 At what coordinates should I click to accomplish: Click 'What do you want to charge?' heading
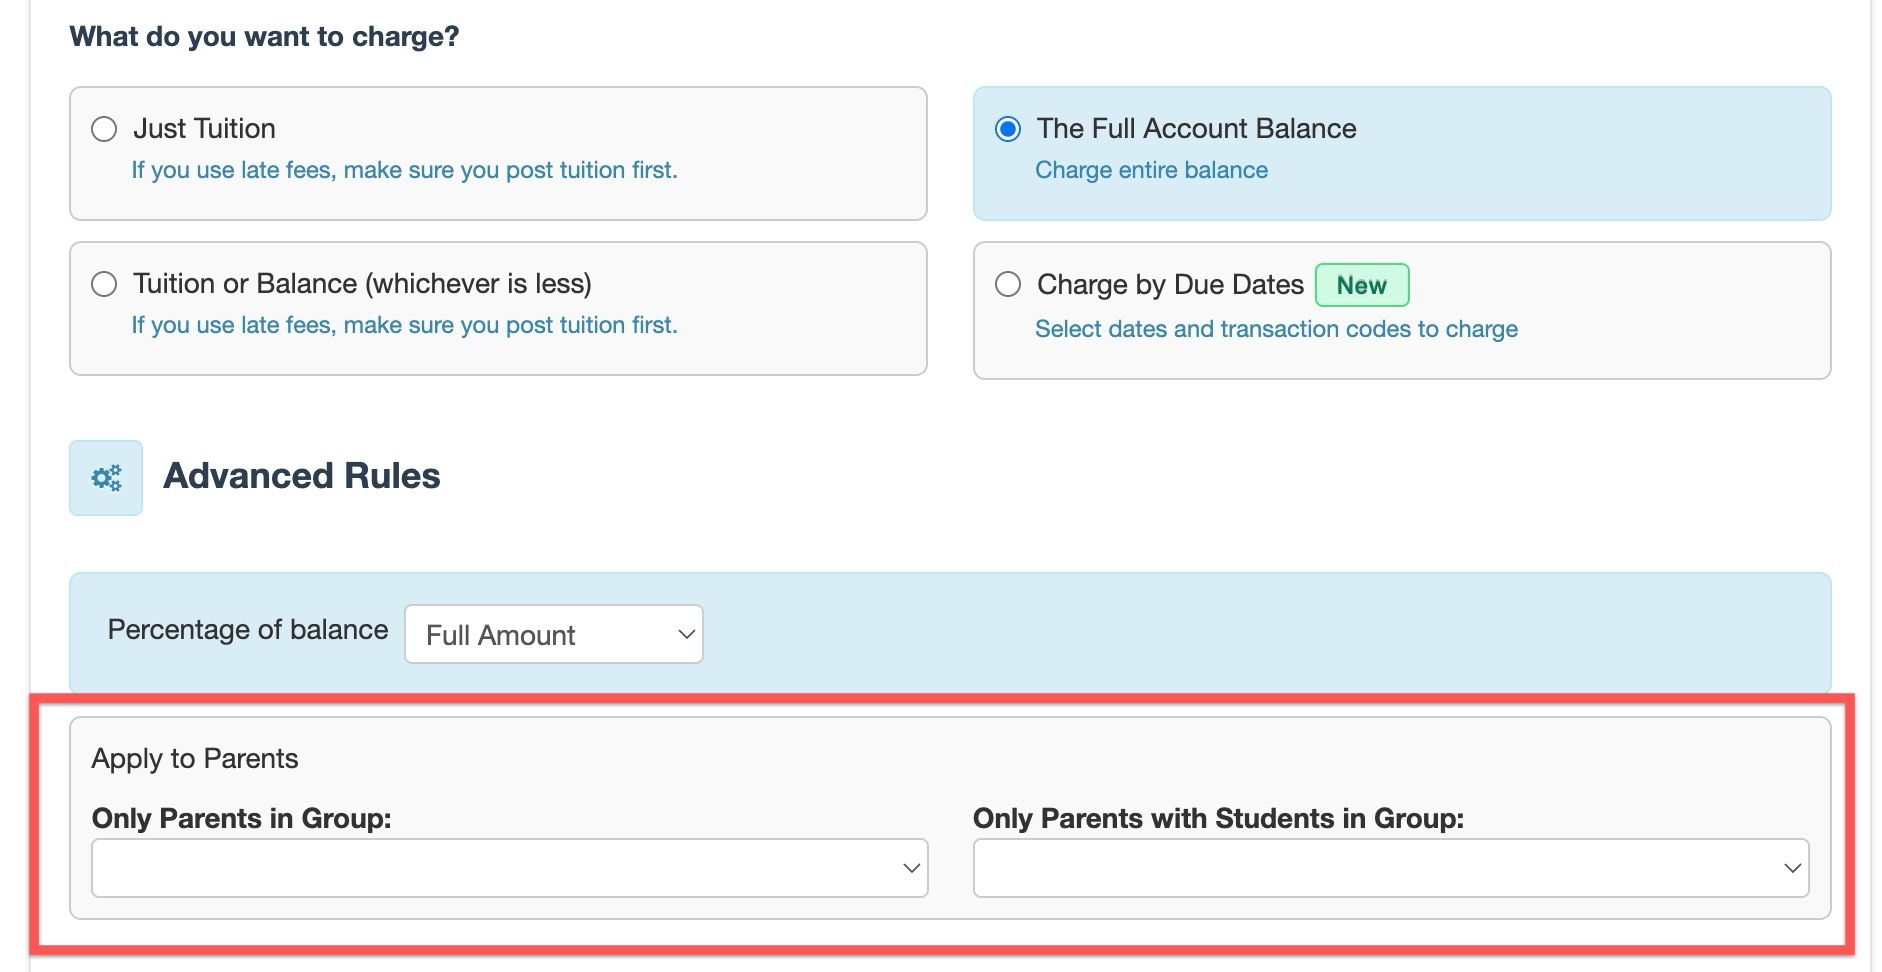[264, 37]
